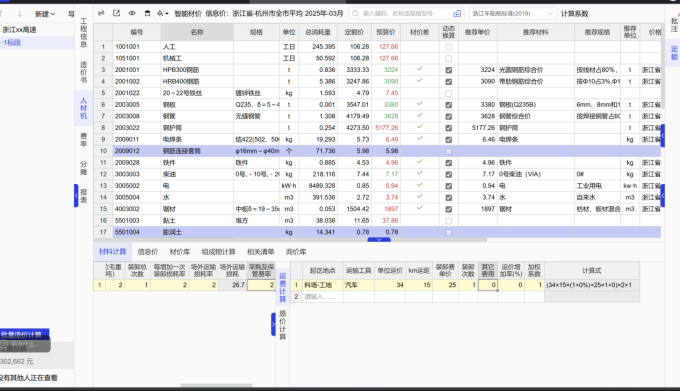This screenshot has height=391, width=680.
Task: Switch to the 信息价 tab
Action: click(147, 252)
